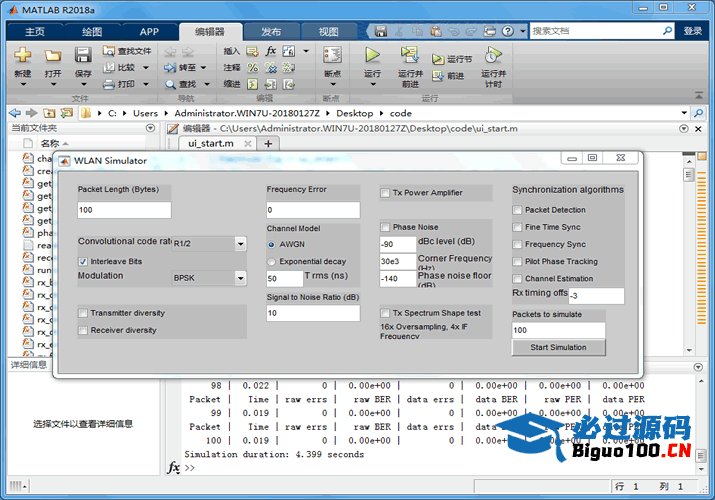Click the Run Section icon
This screenshot has width=715, height=500.
pyautogui.click(x=438, y=59)
